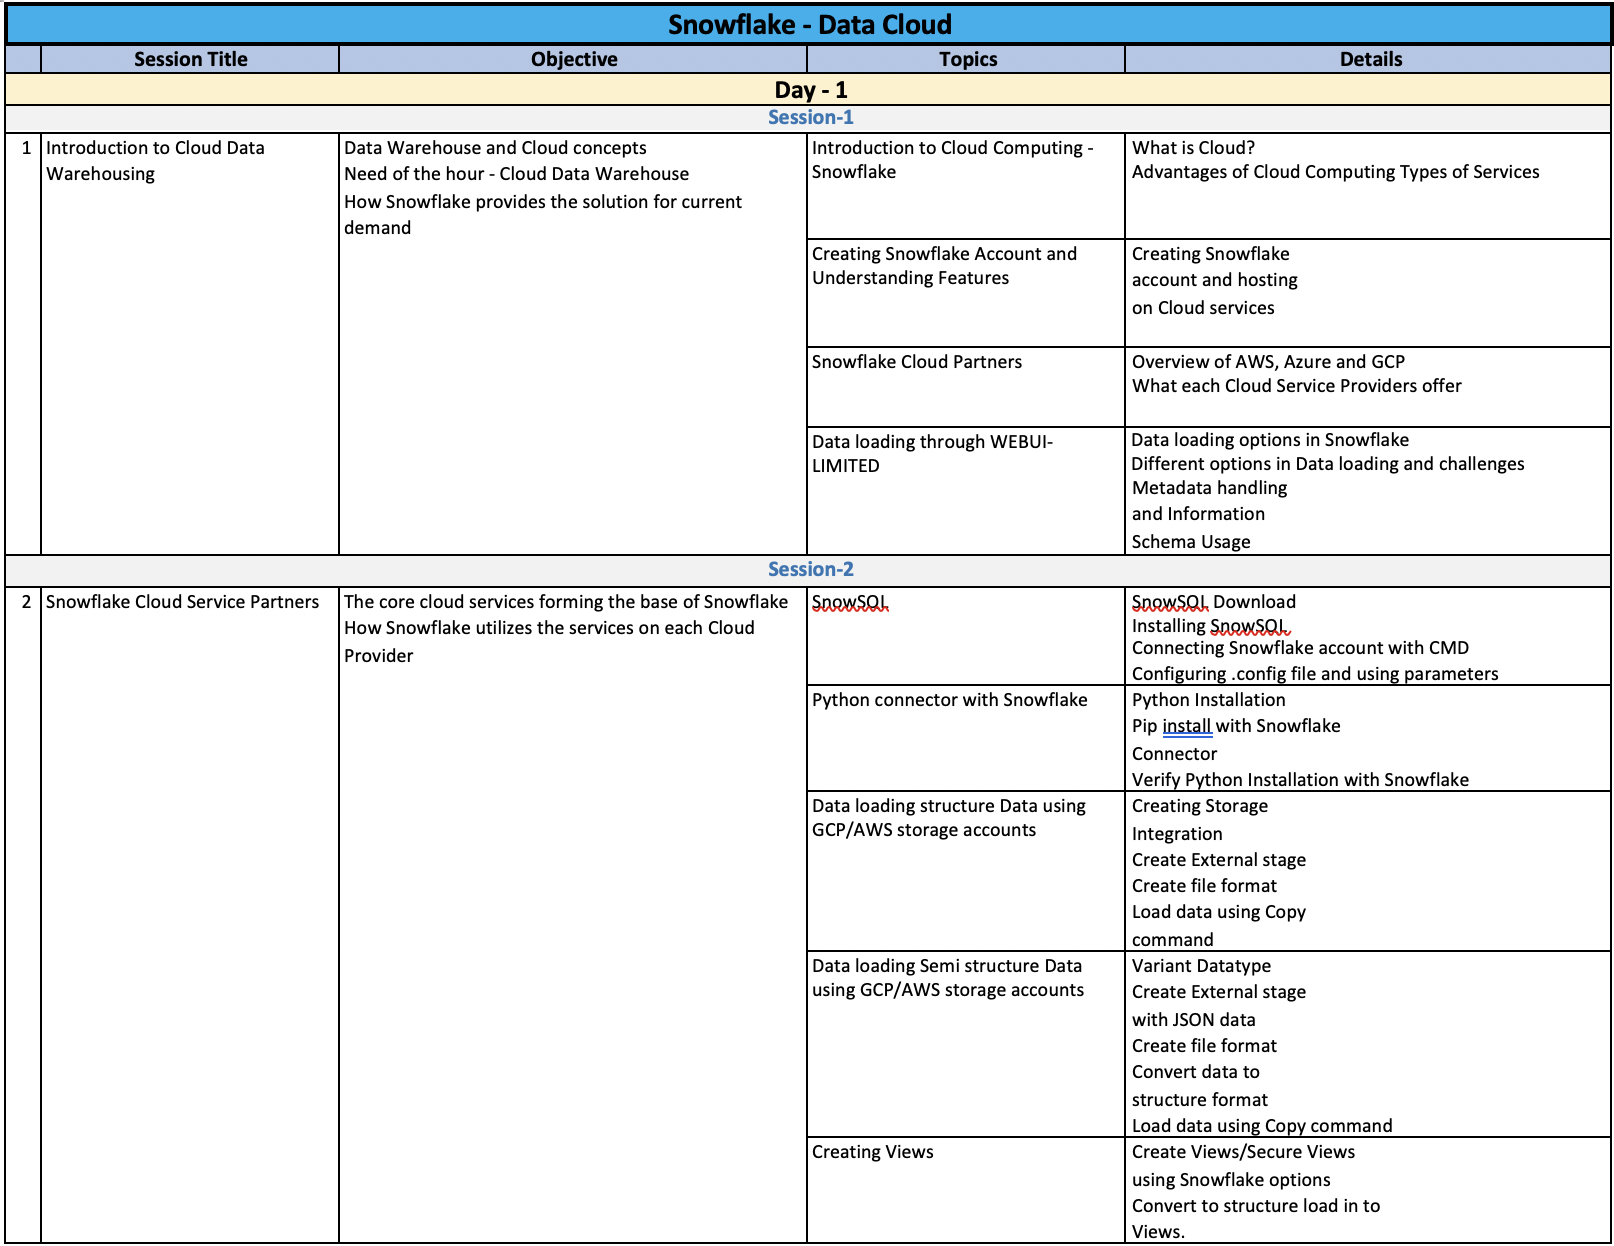Select the 'Python connector with Snowflake' cell
The height and width of the screenshot is (1246, 1614).
tap(966, 738)
